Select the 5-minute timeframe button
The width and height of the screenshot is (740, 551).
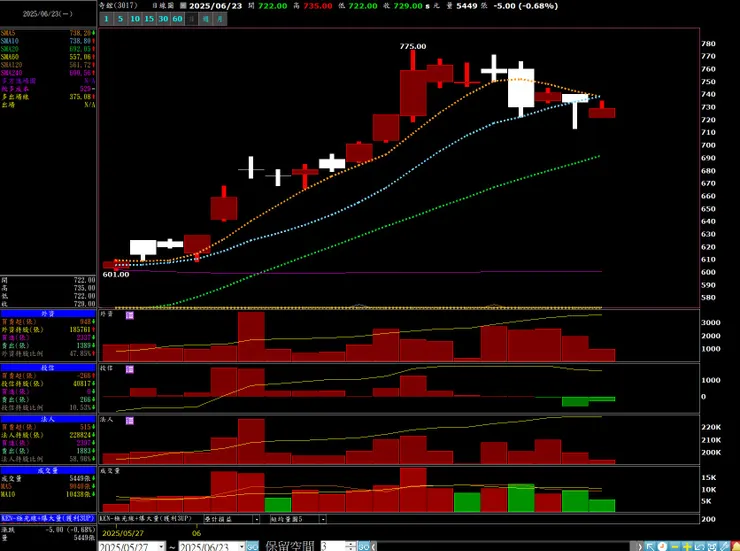(120, 19)
